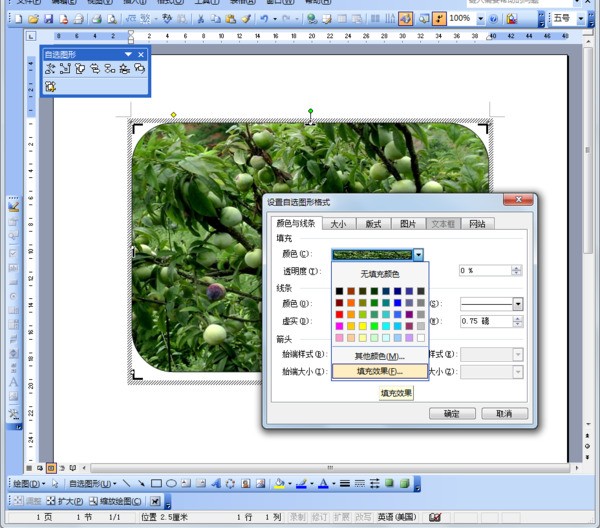This screenshot has height=528, width=600.
Task: Save the document with the floppy disk icon
Action: pyautogui.click(x=49, y=18)
